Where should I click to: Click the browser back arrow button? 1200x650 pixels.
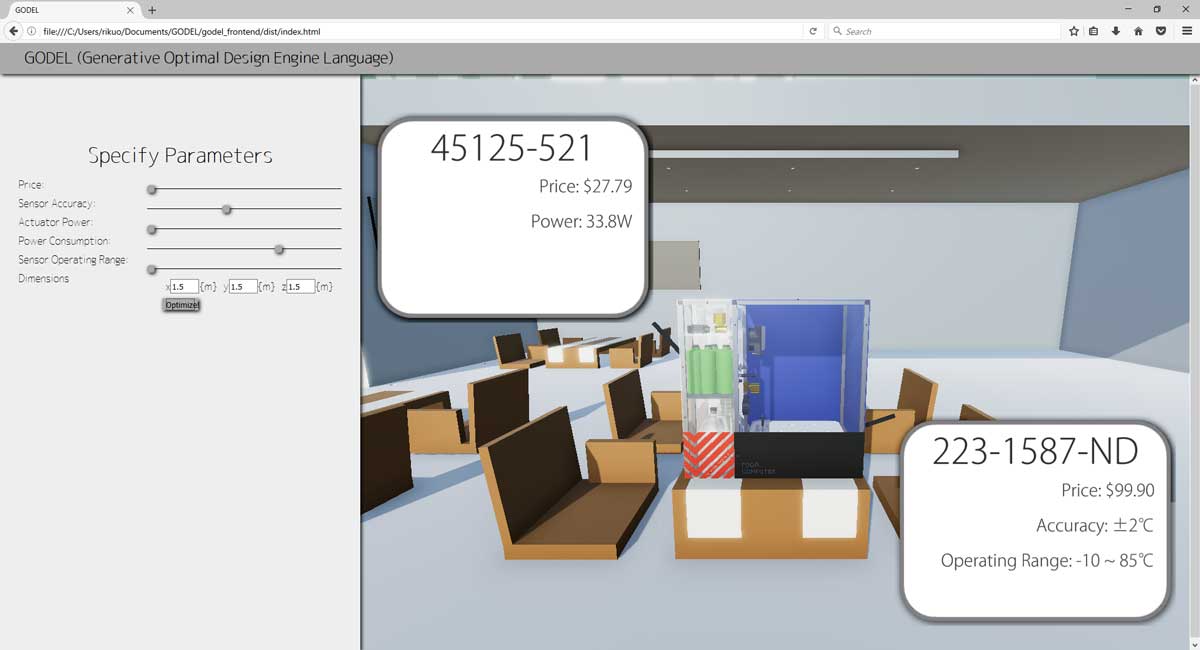point(14,31)
